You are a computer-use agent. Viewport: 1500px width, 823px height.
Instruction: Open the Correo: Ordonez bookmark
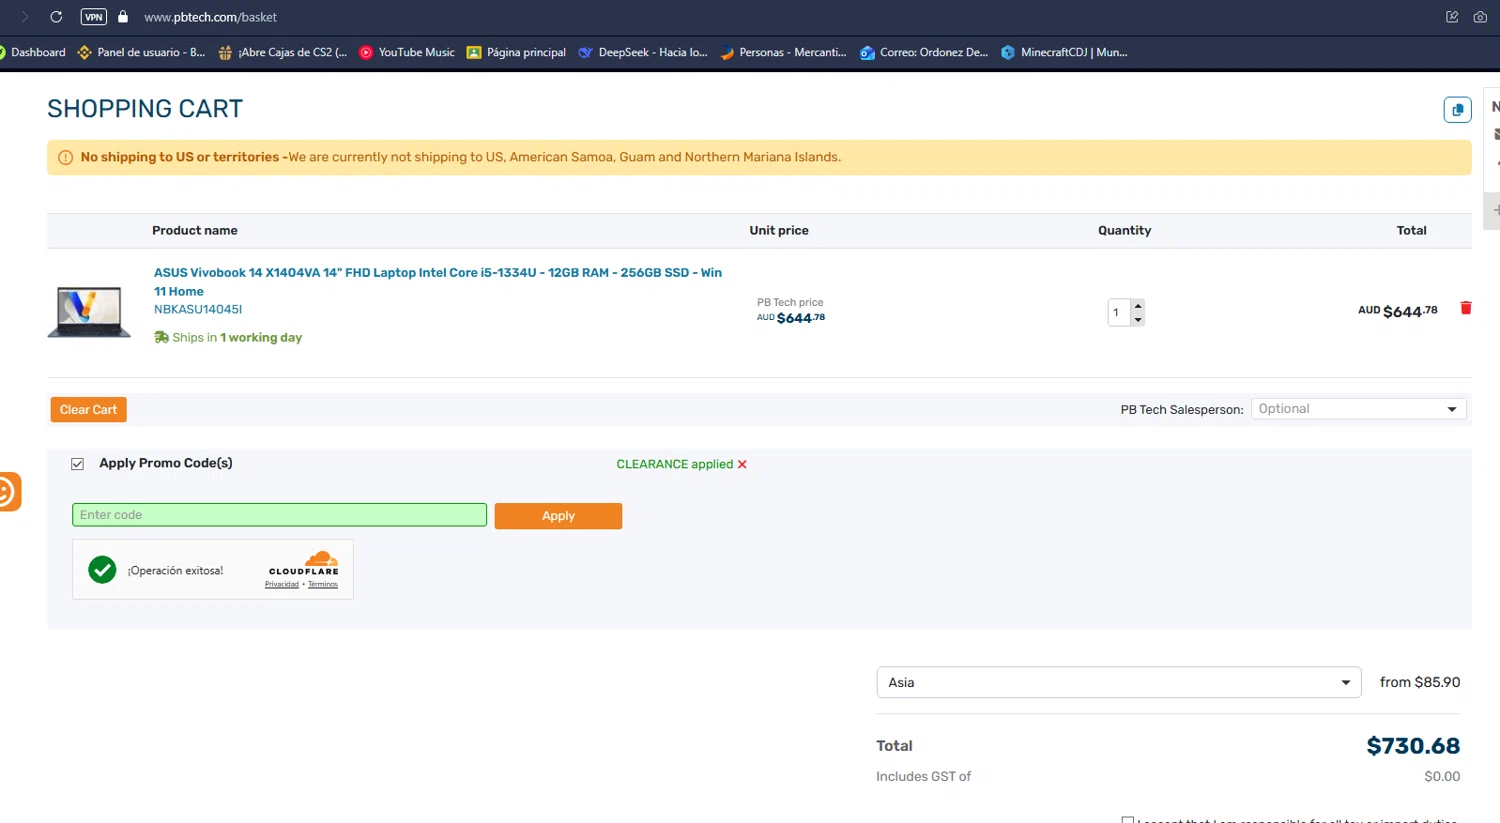coord(924,52)
